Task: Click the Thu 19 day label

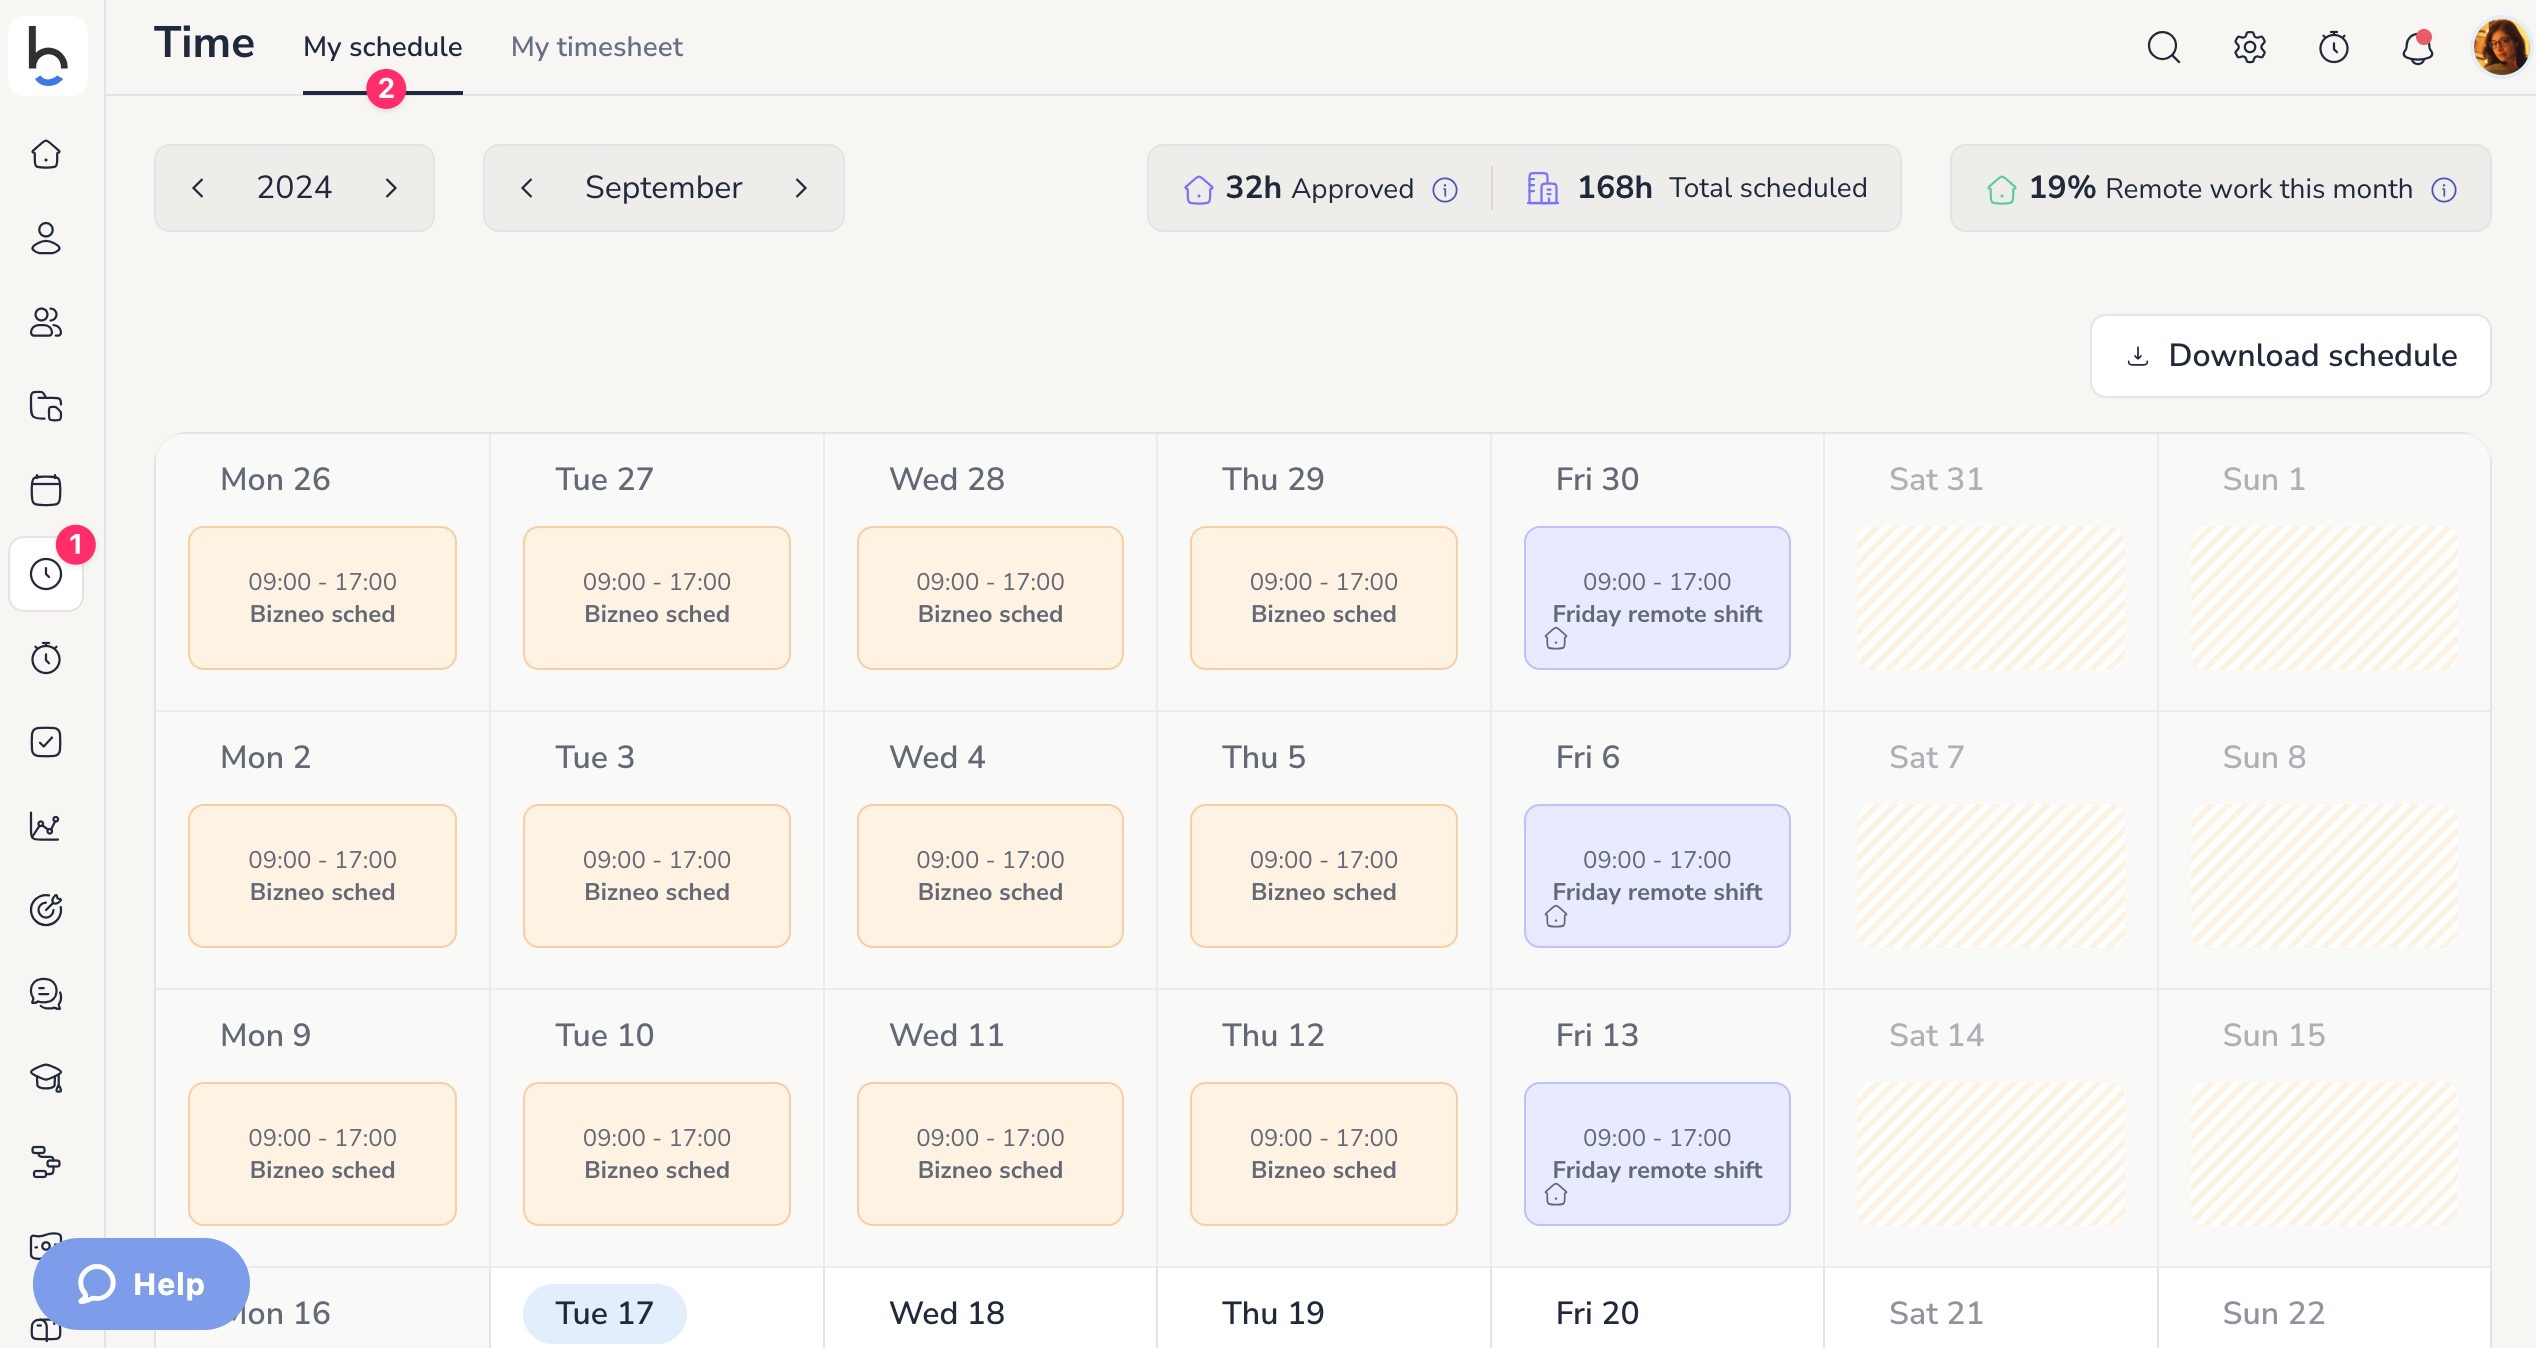Action: point(1272,1313)
